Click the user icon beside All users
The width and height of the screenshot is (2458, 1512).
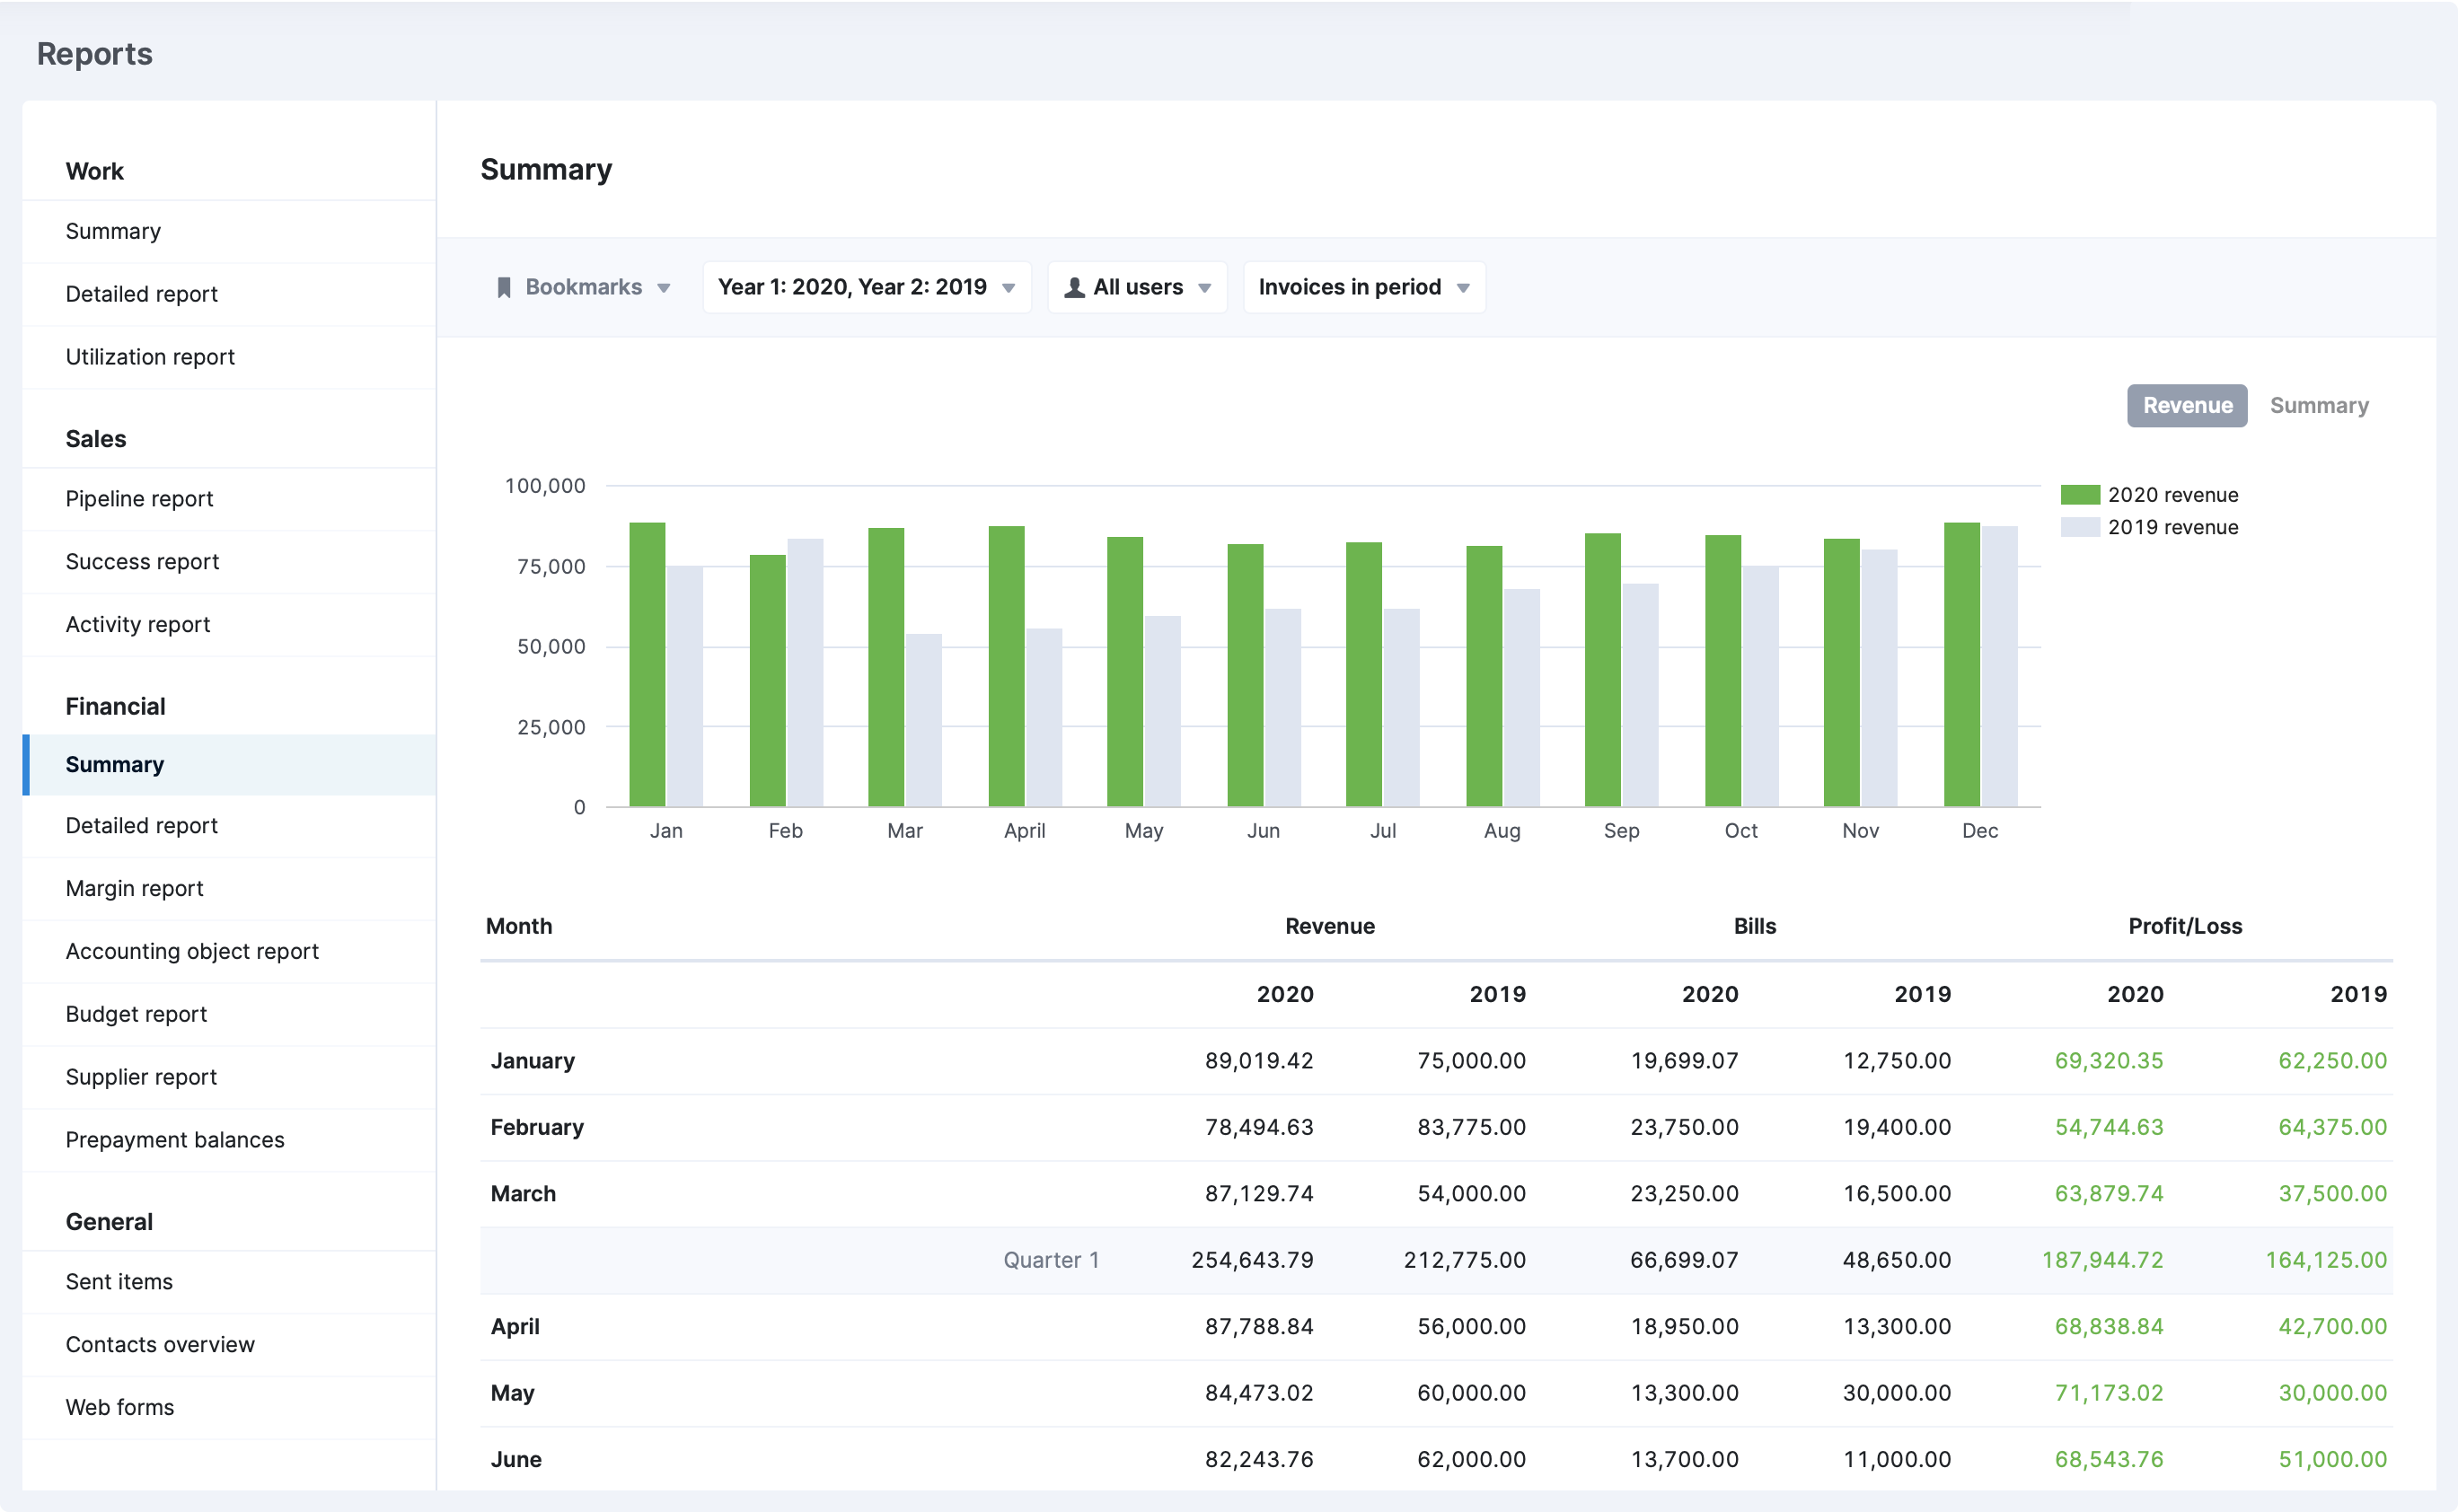1074,288
